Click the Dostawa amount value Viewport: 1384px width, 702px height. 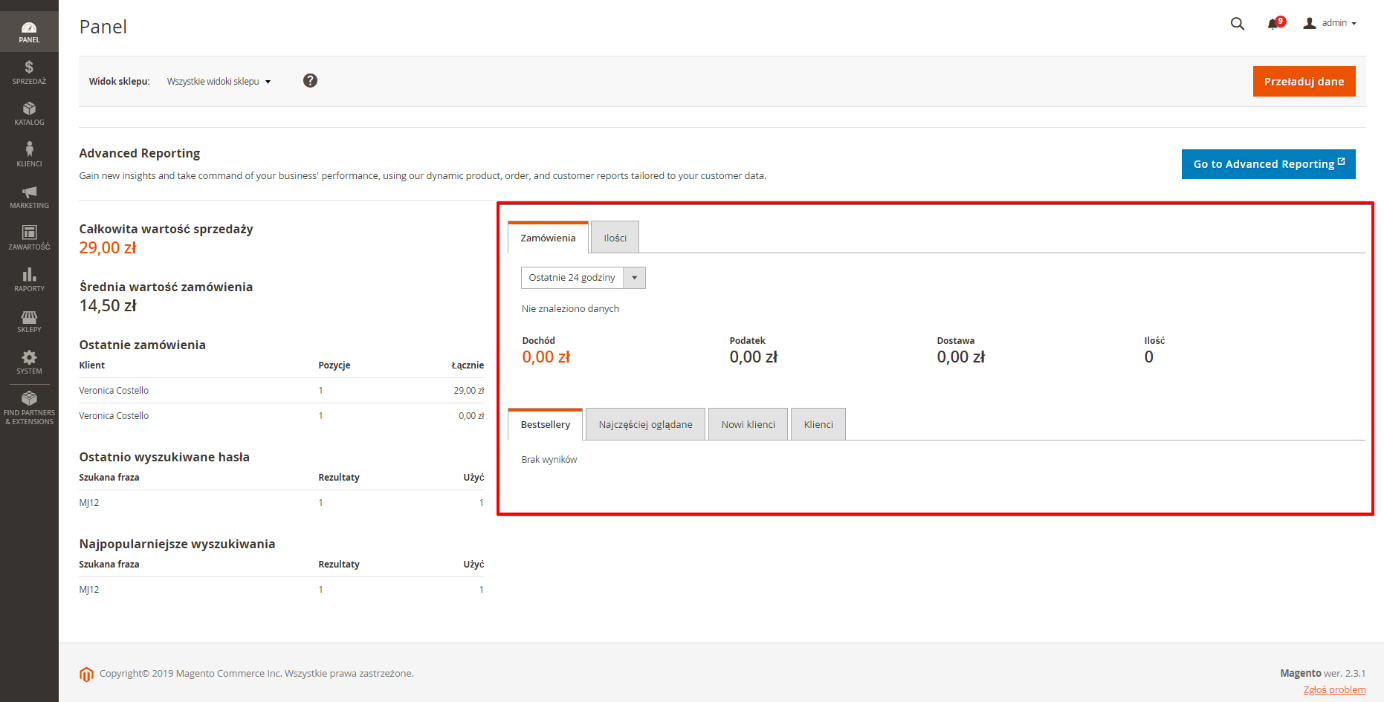(961, 357)
